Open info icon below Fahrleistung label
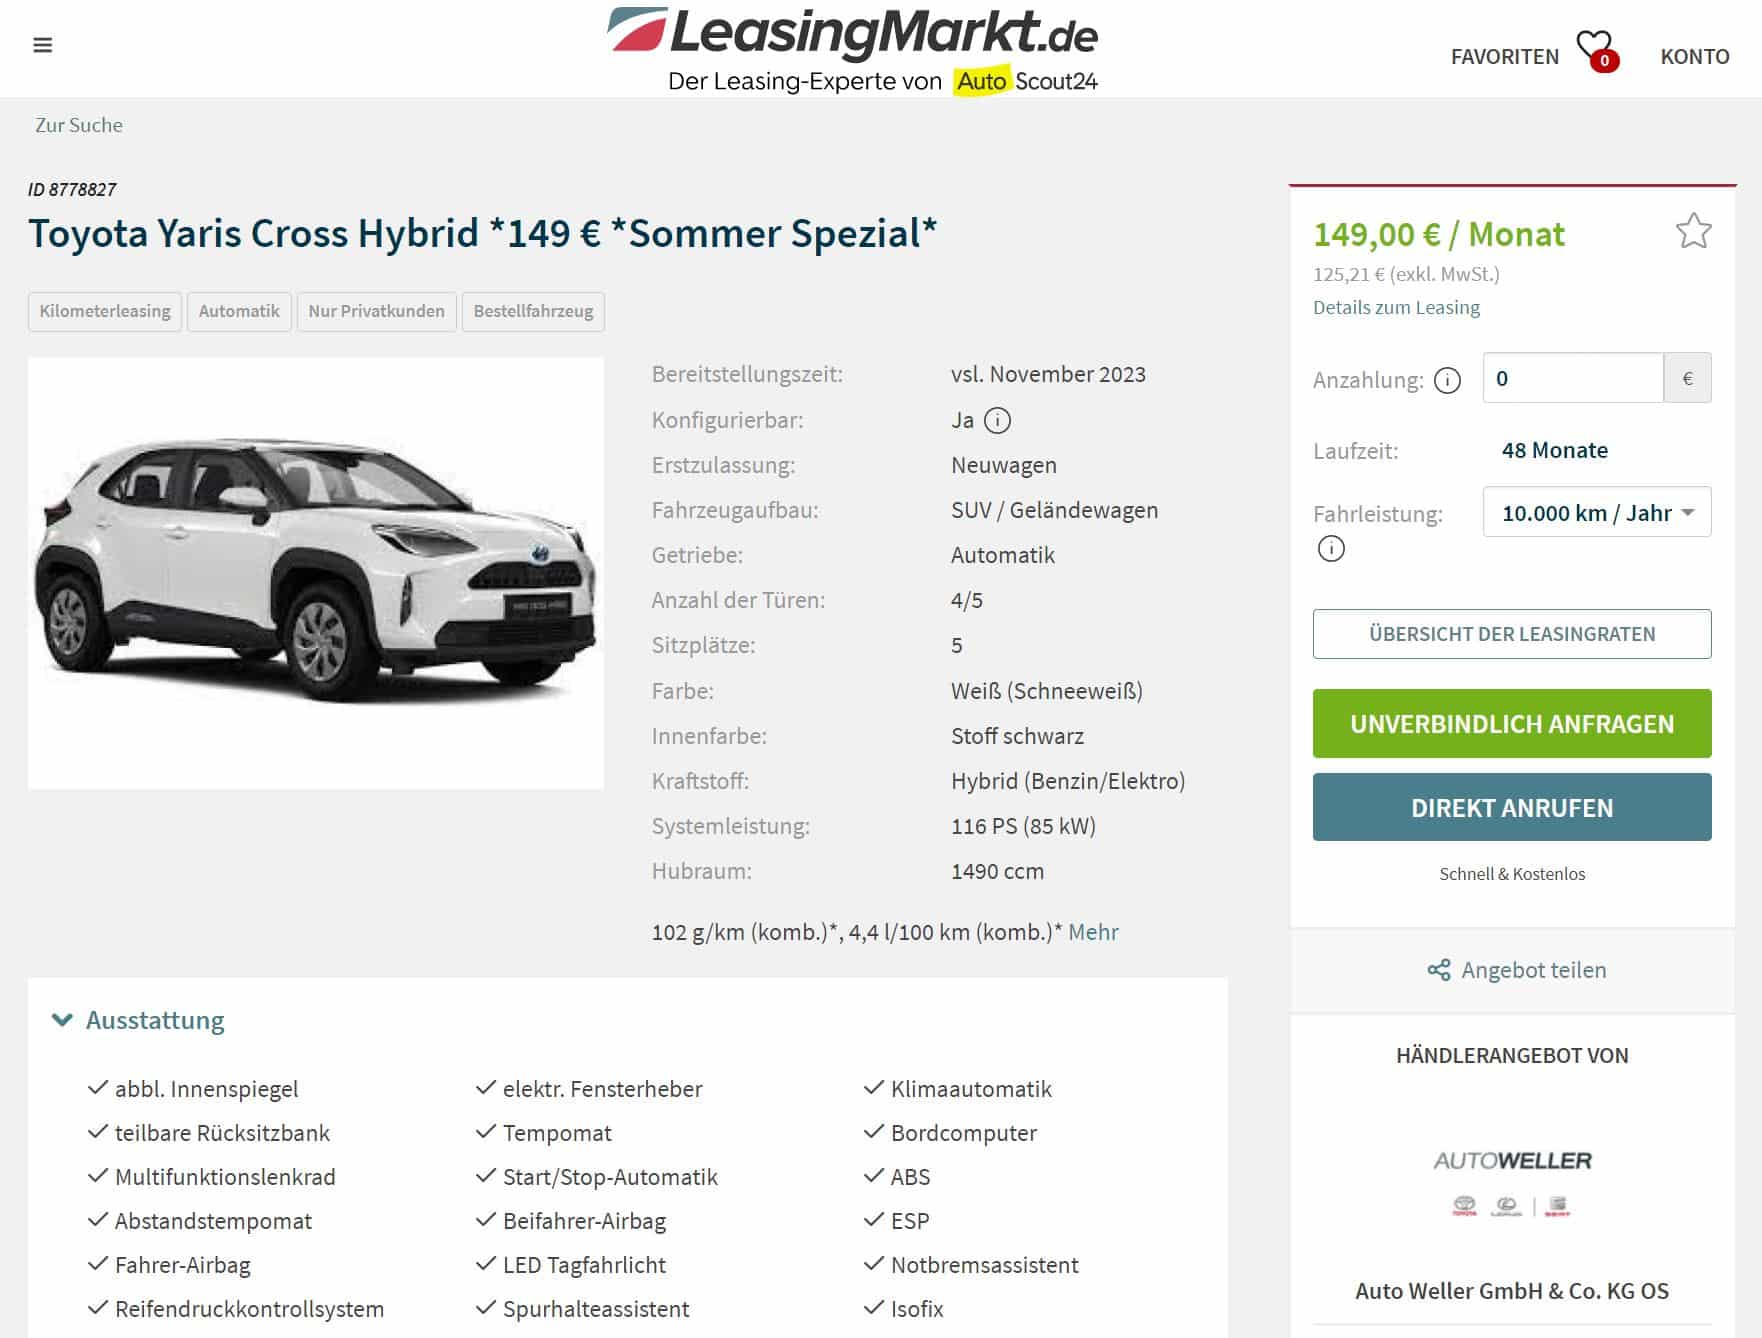Viewport: 1762px width, 1338px height. pyautogui.click(x=1331, y=548)
